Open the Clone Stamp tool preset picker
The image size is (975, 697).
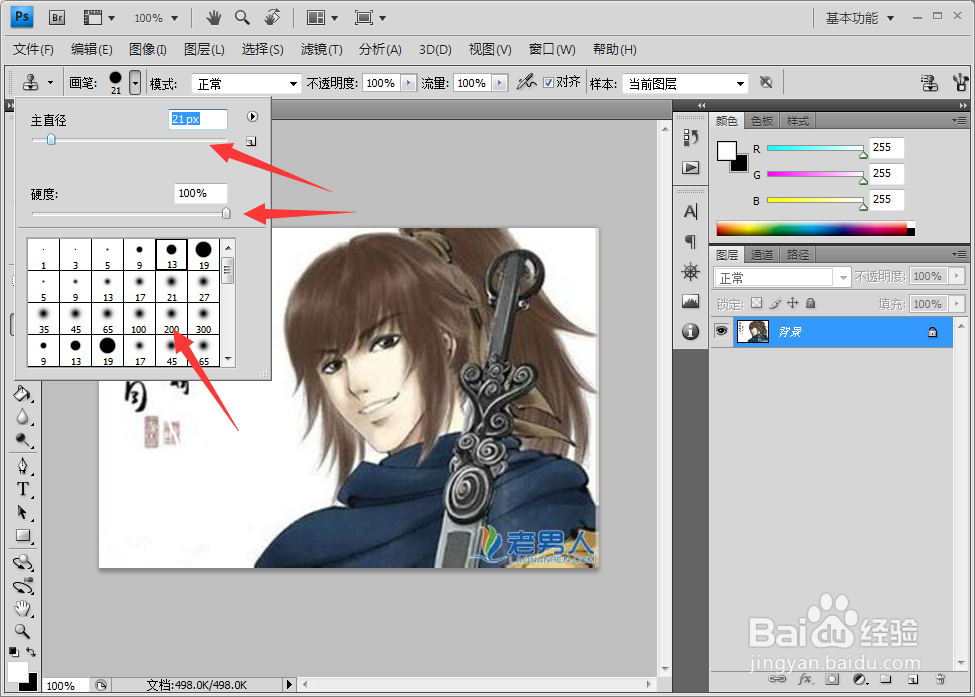(x=37, y=82)
